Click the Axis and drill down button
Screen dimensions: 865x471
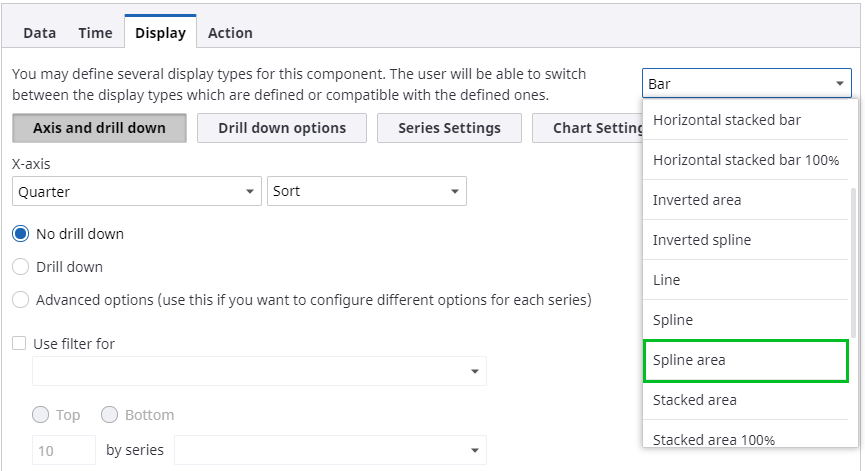pyautogui.click(x=99, y=128)
